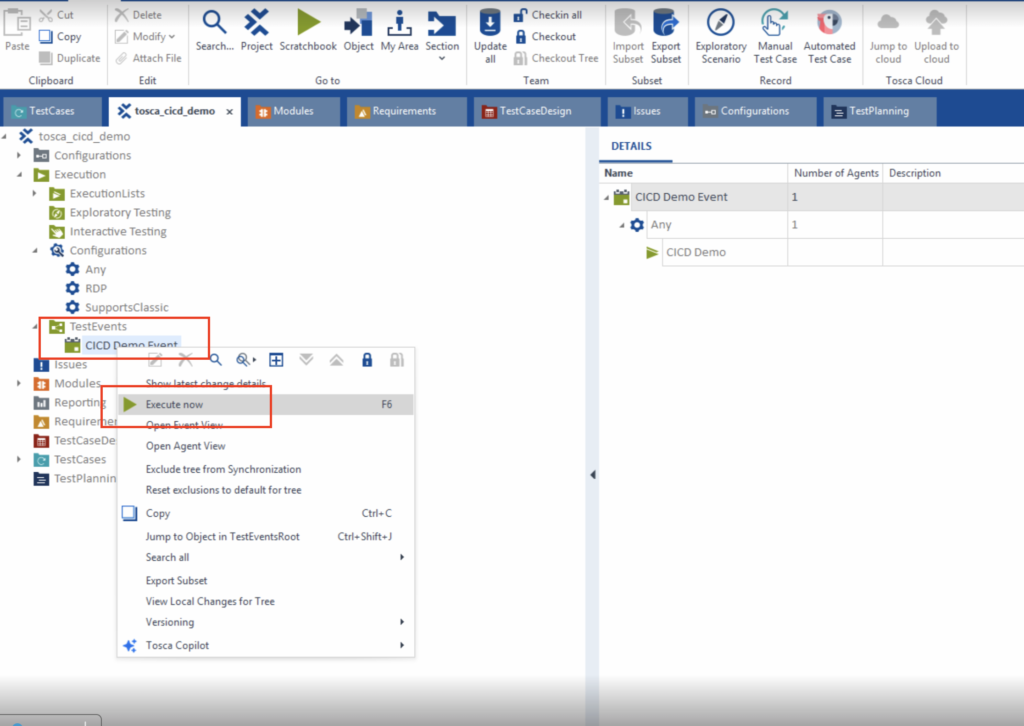Click Delete in the ribbon Edit group

point(138,15)
